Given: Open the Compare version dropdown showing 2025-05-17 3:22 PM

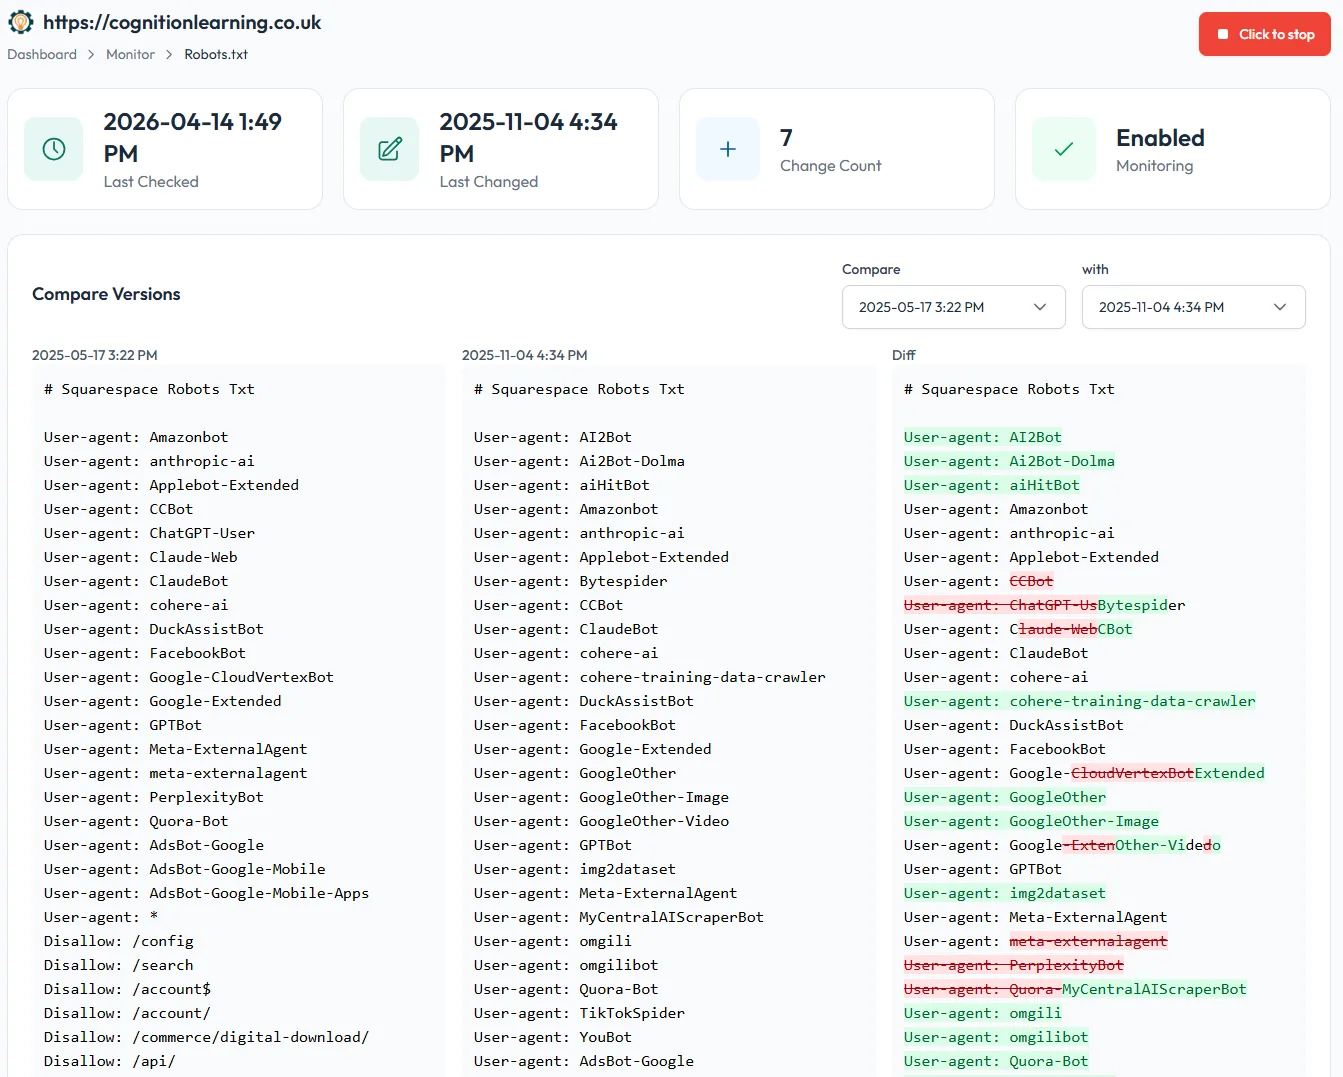Looking at the screenshot, I should (x=953, y=307).
